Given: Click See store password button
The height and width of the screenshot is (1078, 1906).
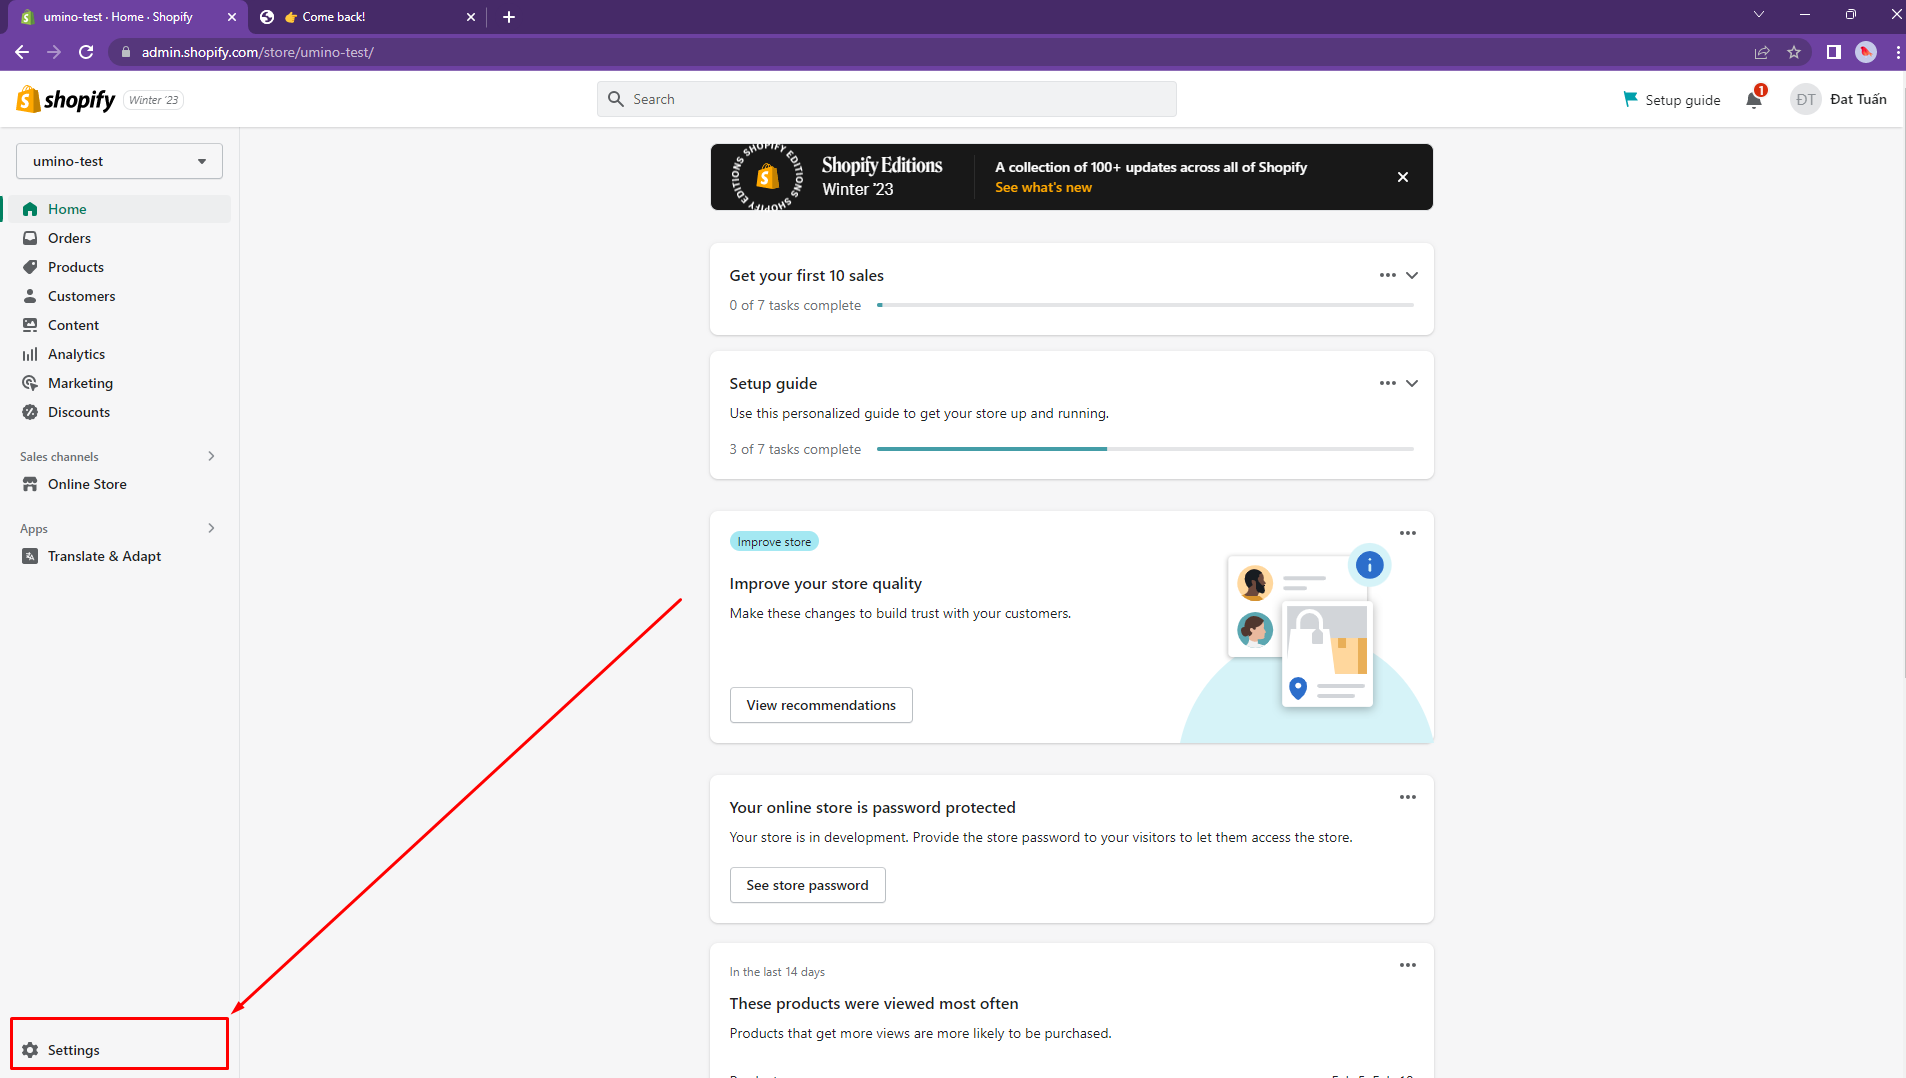Looking at the screenshot, I should click(x=807, y=885).
